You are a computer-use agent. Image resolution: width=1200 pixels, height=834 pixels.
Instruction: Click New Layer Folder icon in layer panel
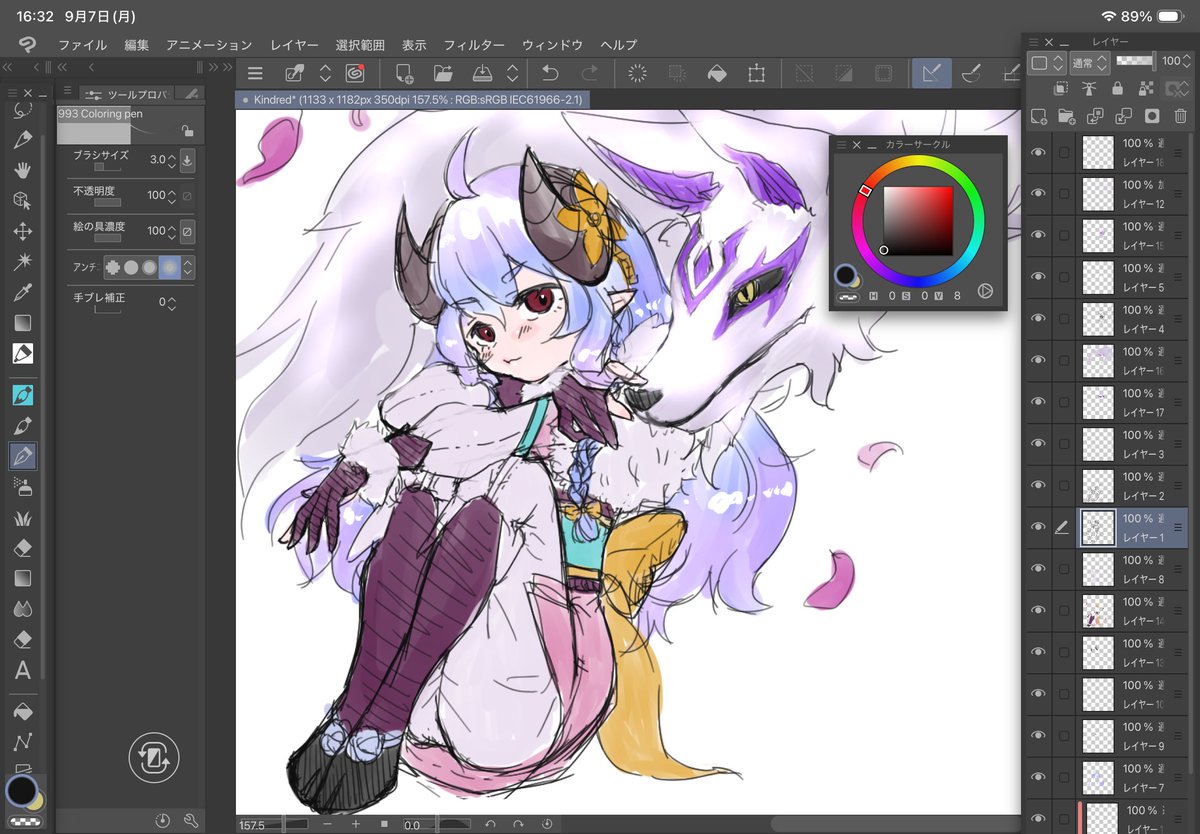(x=1066, y=116)
